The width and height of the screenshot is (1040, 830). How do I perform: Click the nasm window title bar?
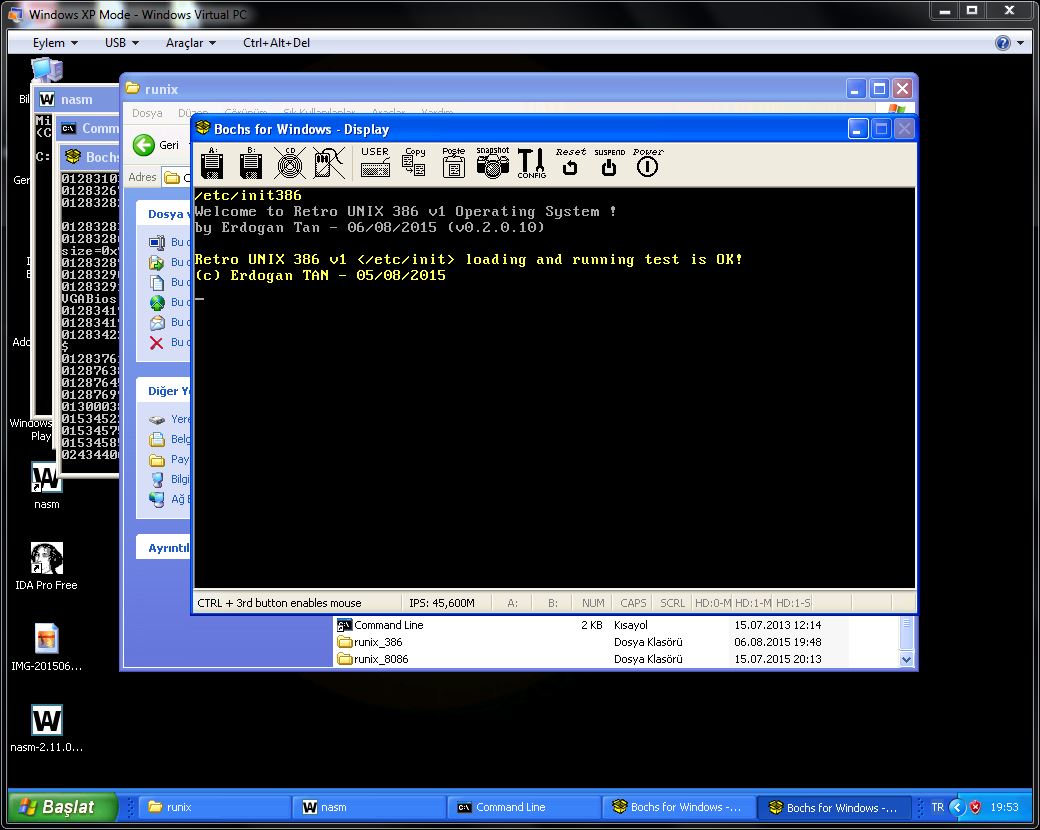(x=76, y=100)
